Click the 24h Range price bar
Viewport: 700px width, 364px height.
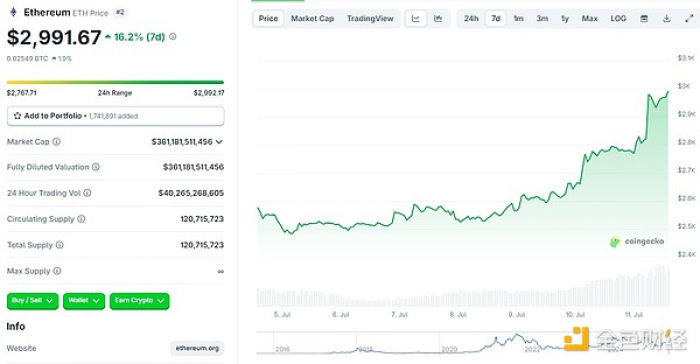115,82
